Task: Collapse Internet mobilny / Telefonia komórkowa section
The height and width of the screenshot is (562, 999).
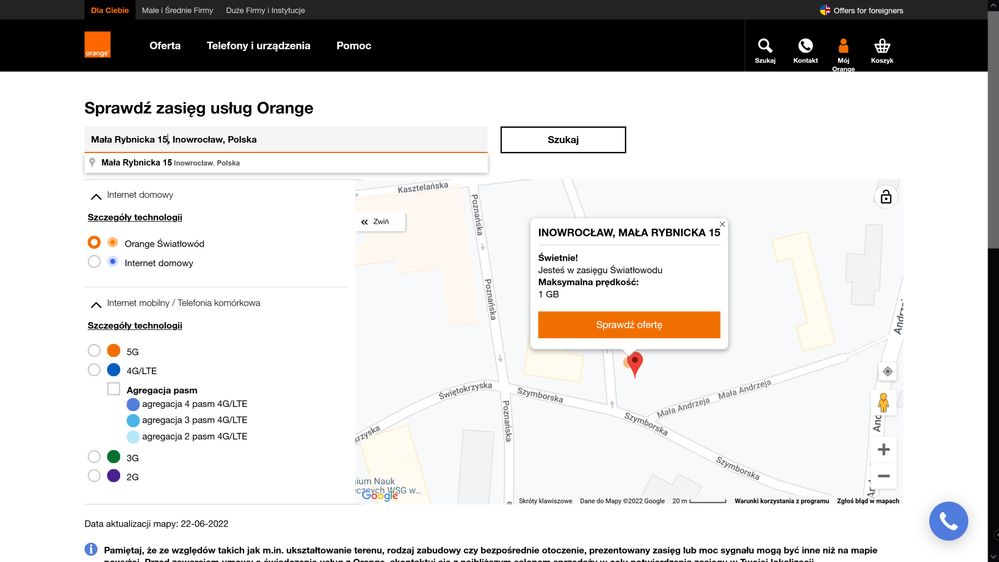Action: 96,304
